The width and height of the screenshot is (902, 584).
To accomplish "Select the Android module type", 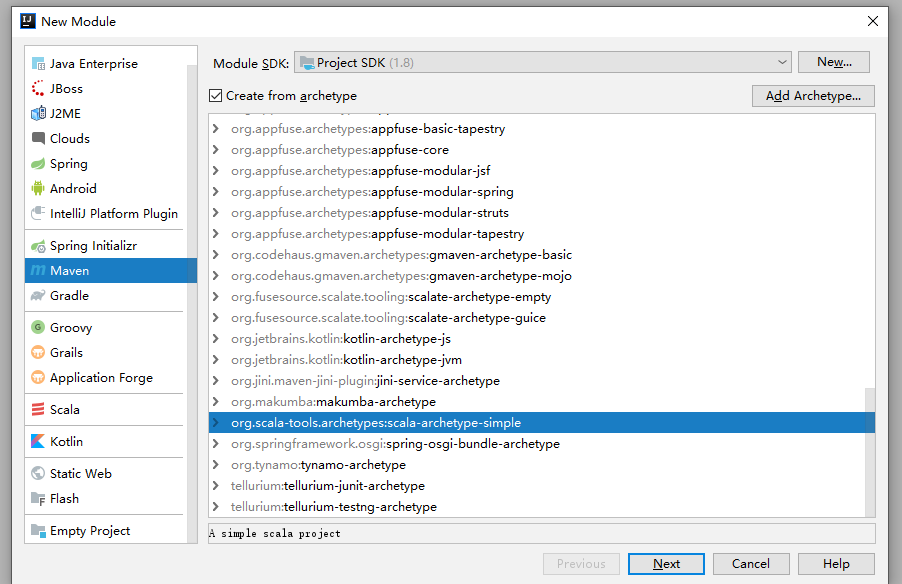I will (x=74, y=188).
